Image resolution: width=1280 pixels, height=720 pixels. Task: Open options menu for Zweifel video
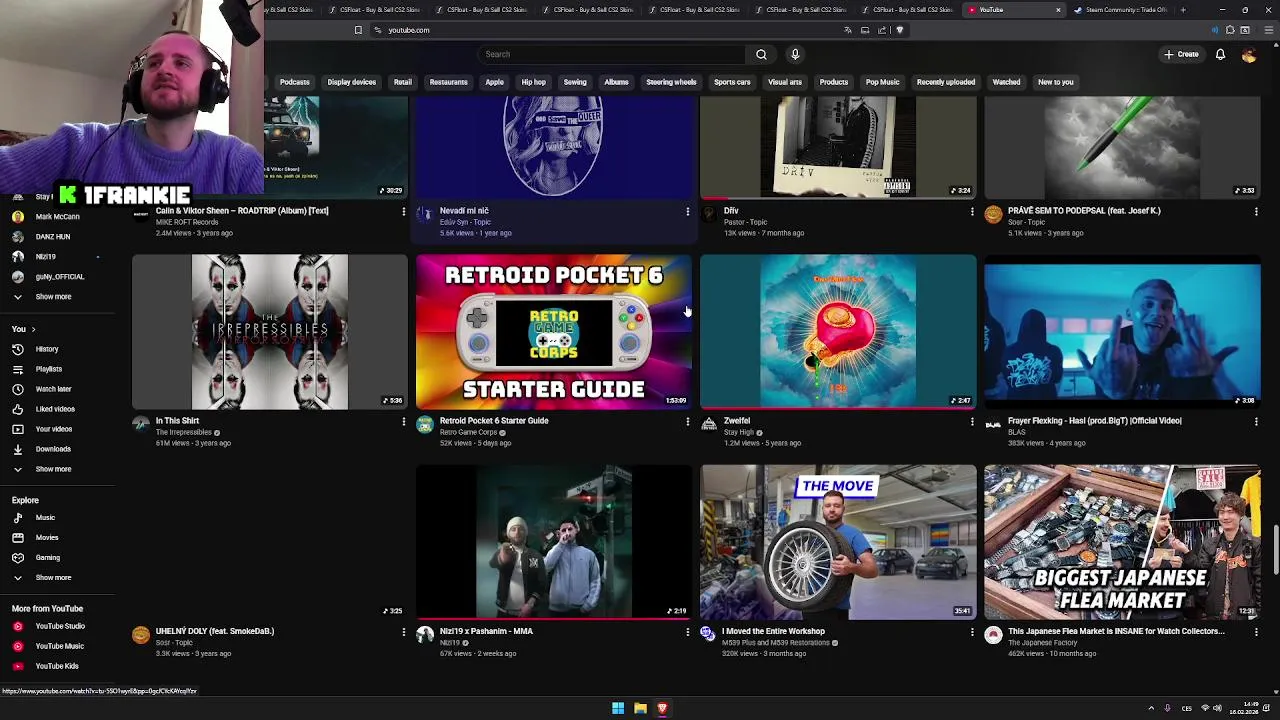(971, 422)
